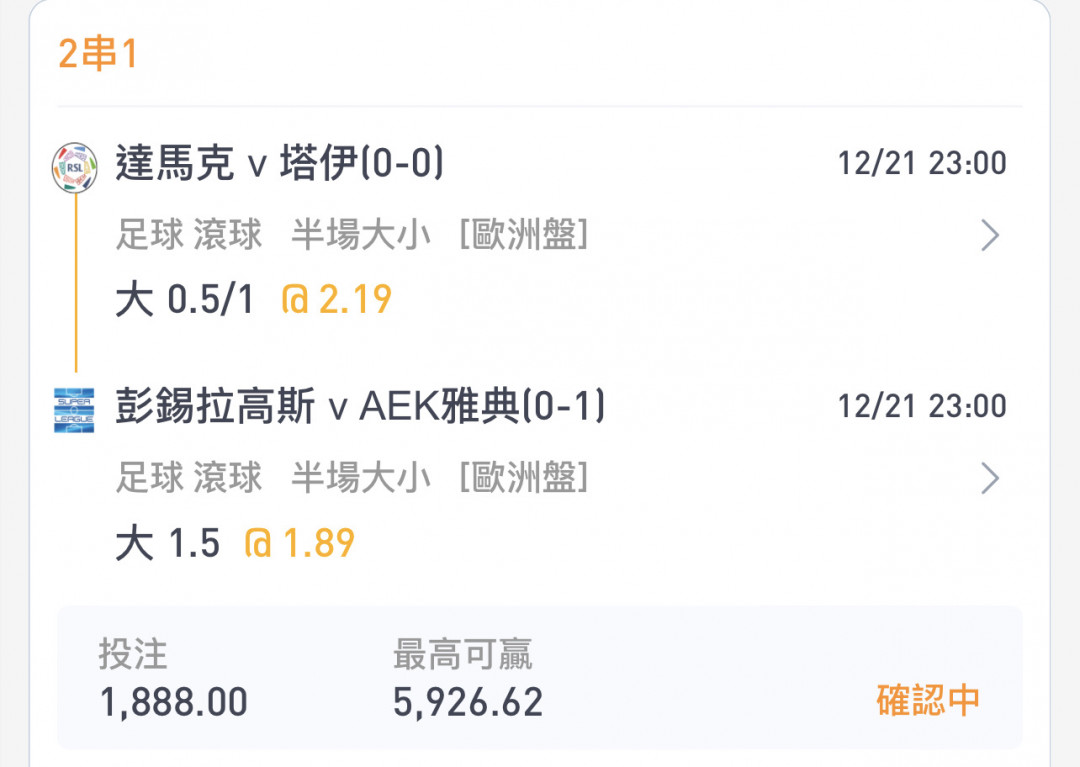Click the RSL league logo icon

tap(74, 167)
